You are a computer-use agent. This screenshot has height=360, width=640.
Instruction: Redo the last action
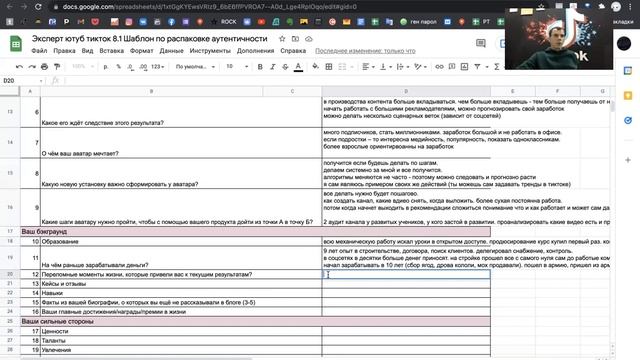pyautogui.click(x=32, y=67)
